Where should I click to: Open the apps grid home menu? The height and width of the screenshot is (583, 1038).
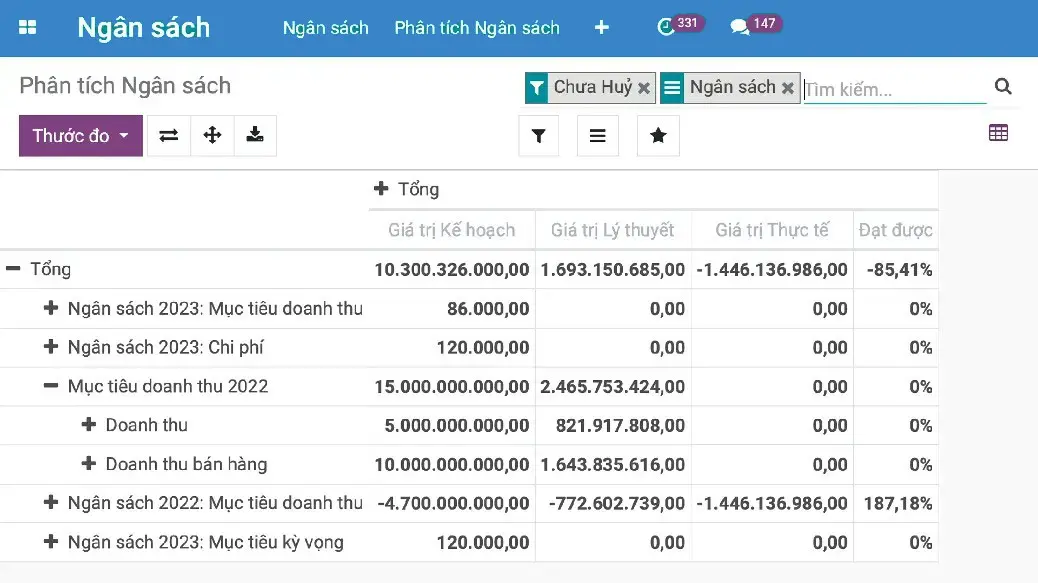(27, 28)
